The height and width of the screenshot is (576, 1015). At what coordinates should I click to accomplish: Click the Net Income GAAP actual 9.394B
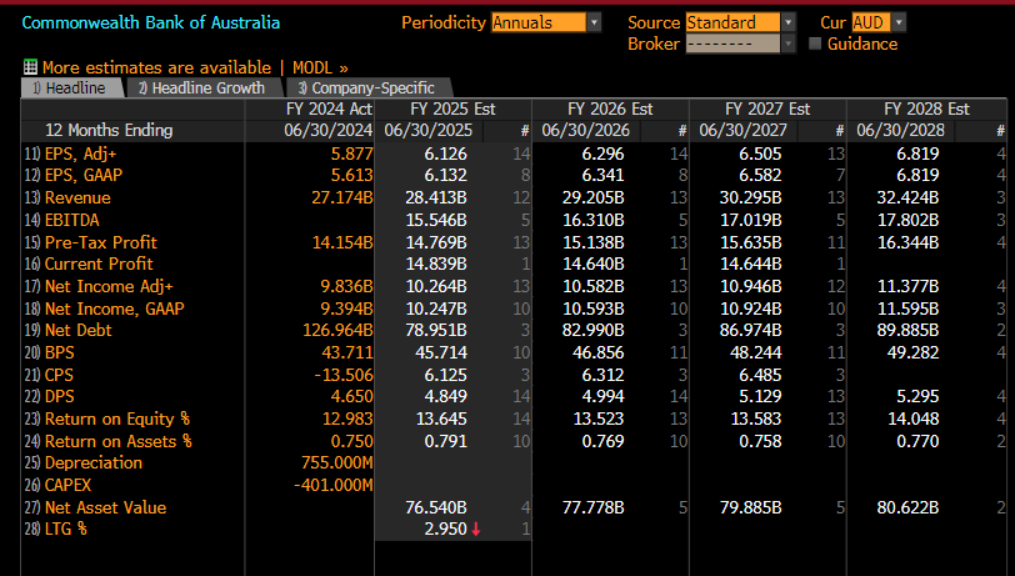tap(347, 309)
